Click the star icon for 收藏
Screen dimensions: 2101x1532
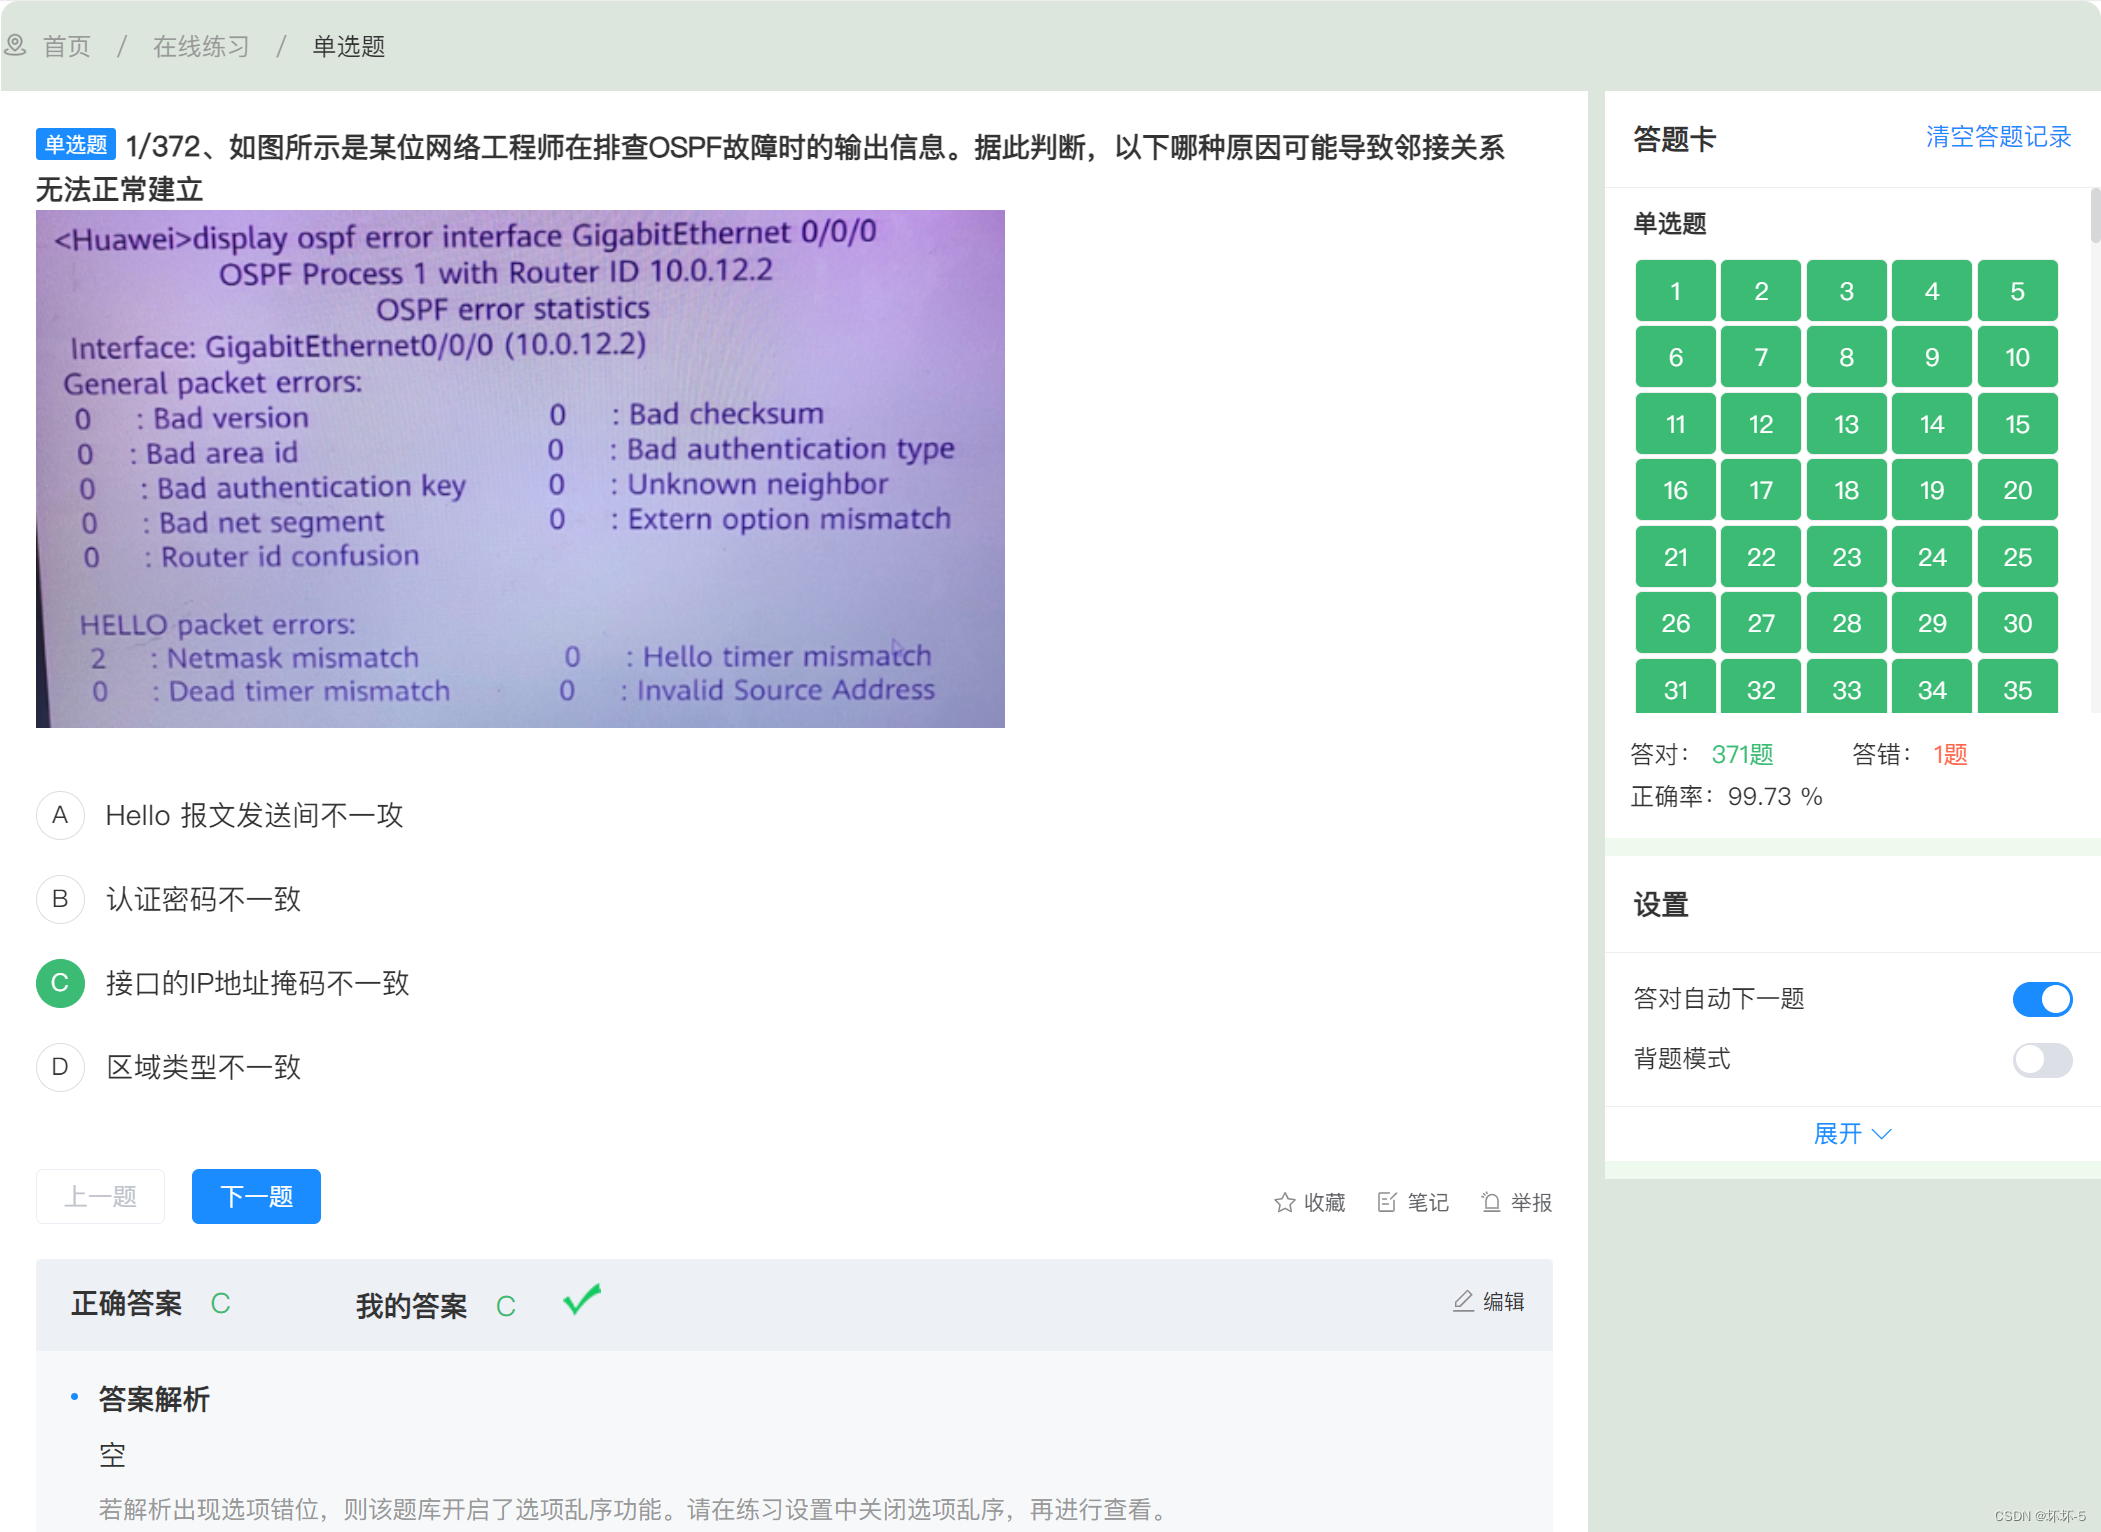pos(1284,1202)
